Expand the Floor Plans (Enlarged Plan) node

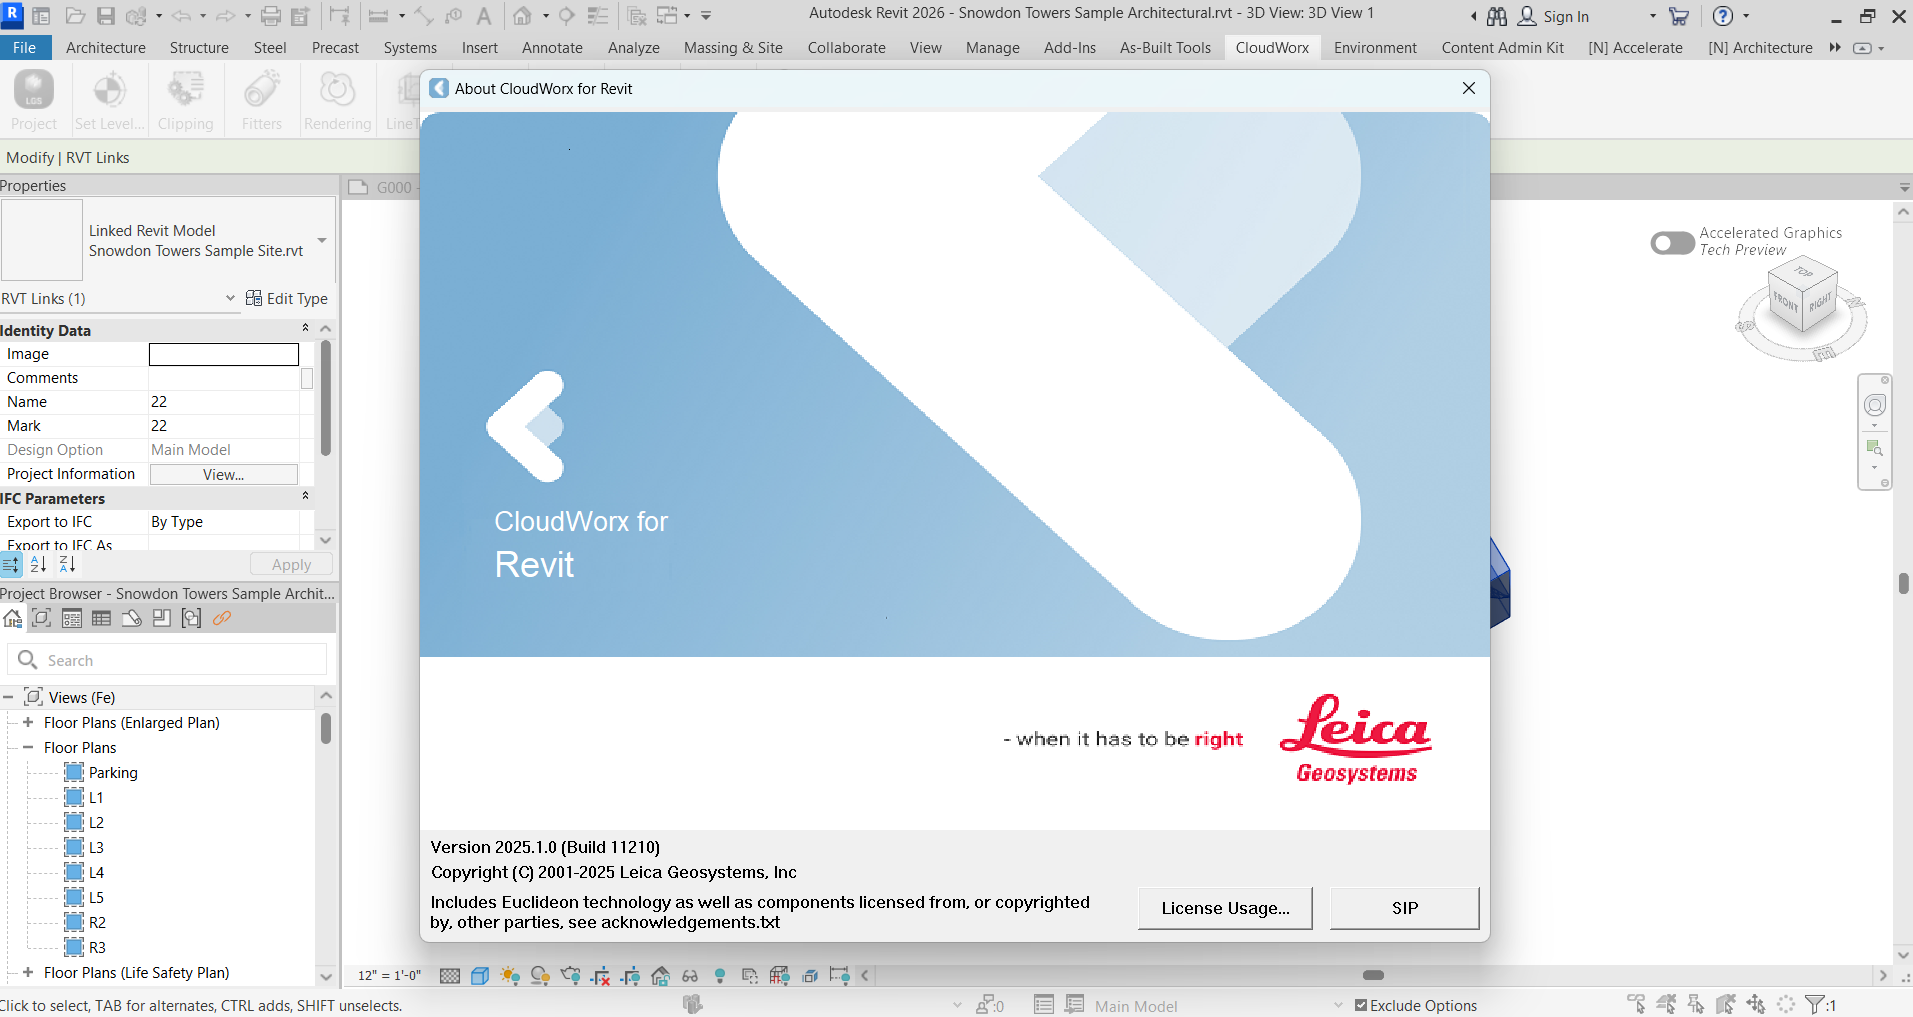(x=28, y=722)
